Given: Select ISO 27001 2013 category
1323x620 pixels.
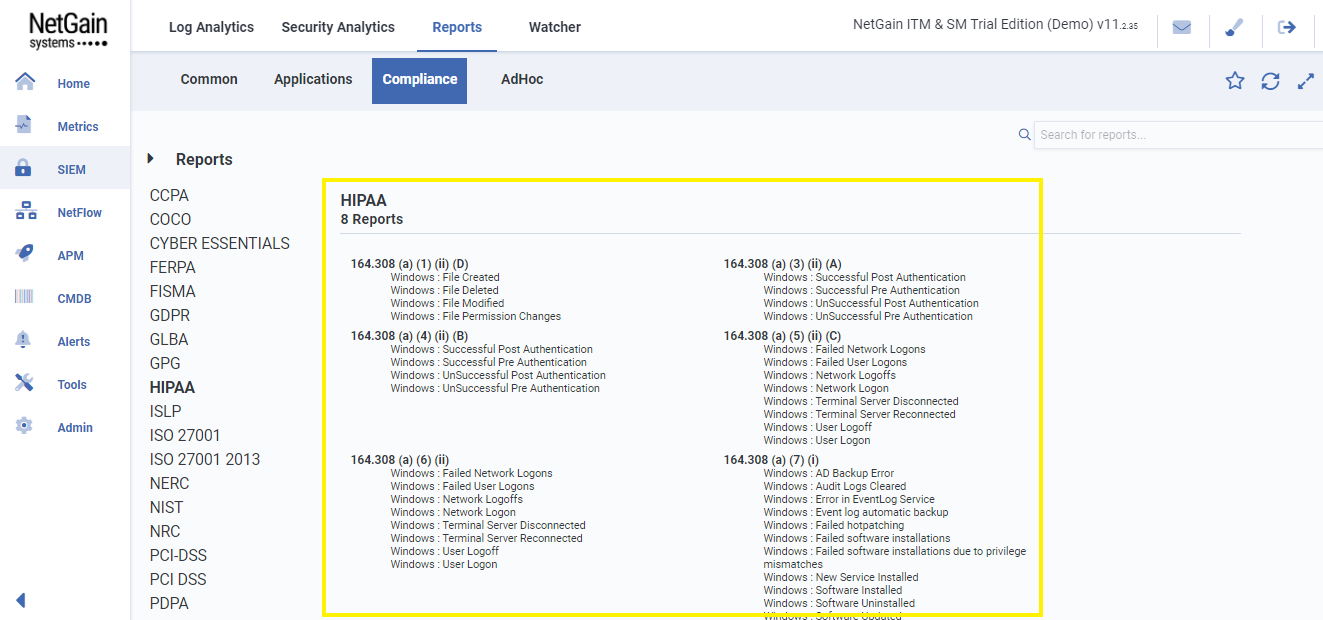Looking at the screenshot, I should click(x=205, y=459).
